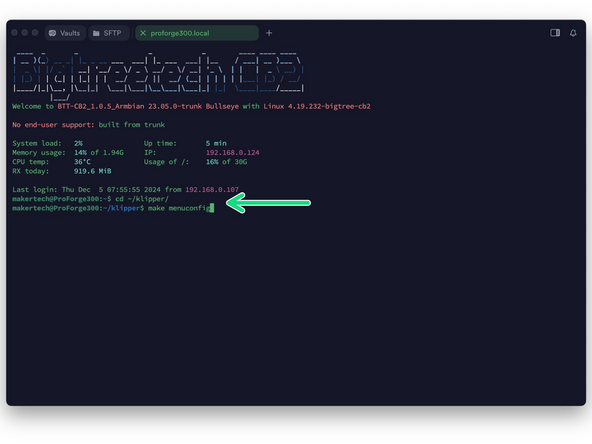The image size is (592, 444).
Task: Close the proforge300.local session icon
Action: point(143,33)
